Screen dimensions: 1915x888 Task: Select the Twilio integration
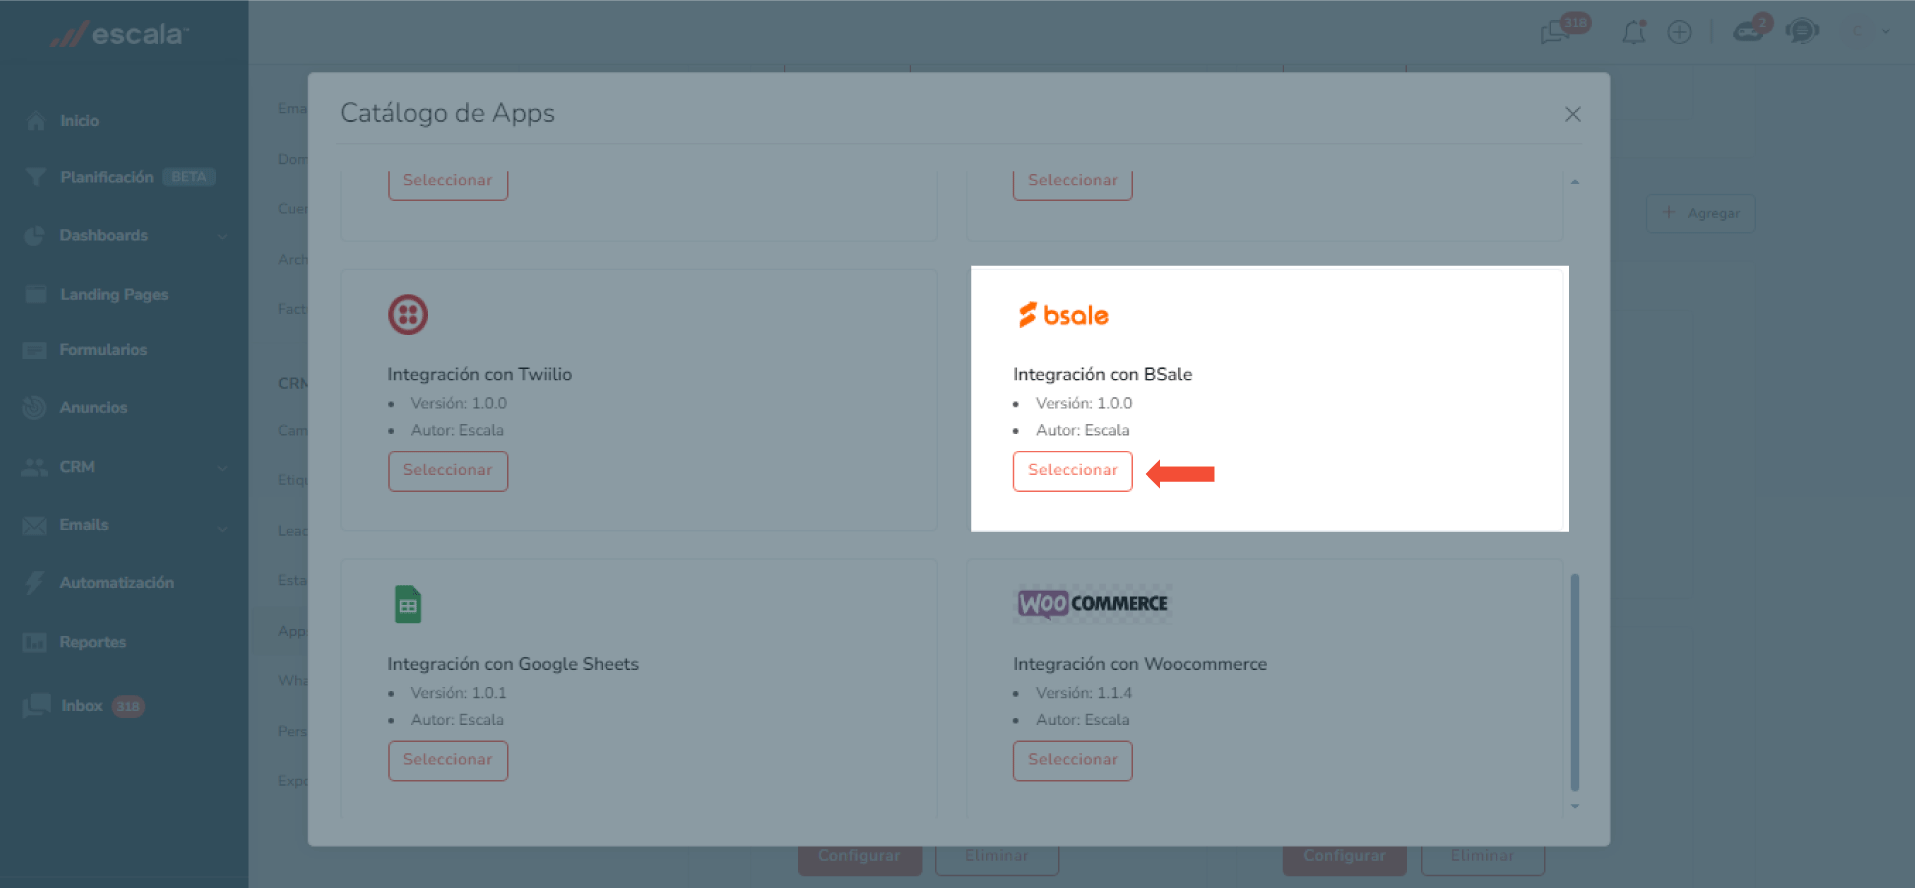[447, 471]
